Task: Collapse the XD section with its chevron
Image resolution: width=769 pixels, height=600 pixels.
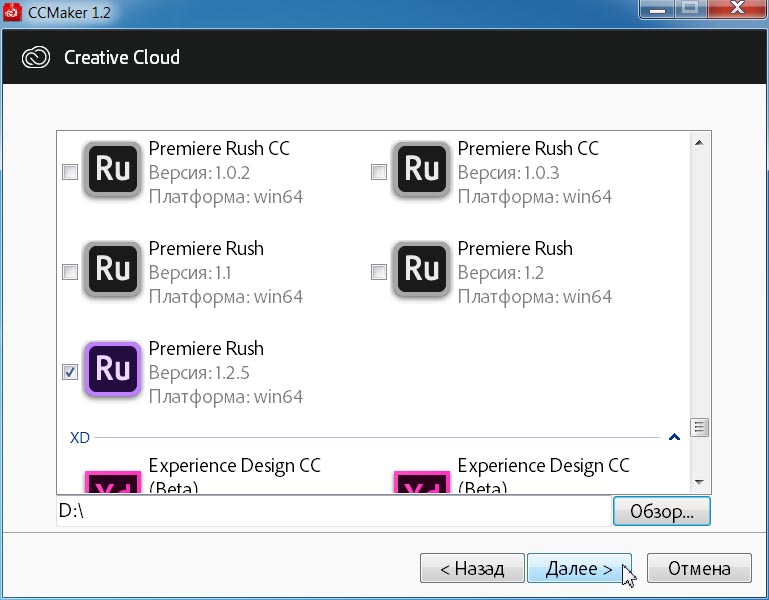Action: [x=674, y=437]
